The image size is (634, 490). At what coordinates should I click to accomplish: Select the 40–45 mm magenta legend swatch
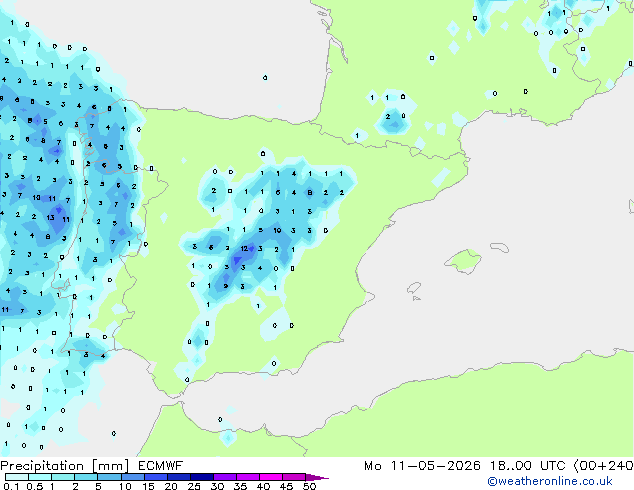(x=271, y=477)
